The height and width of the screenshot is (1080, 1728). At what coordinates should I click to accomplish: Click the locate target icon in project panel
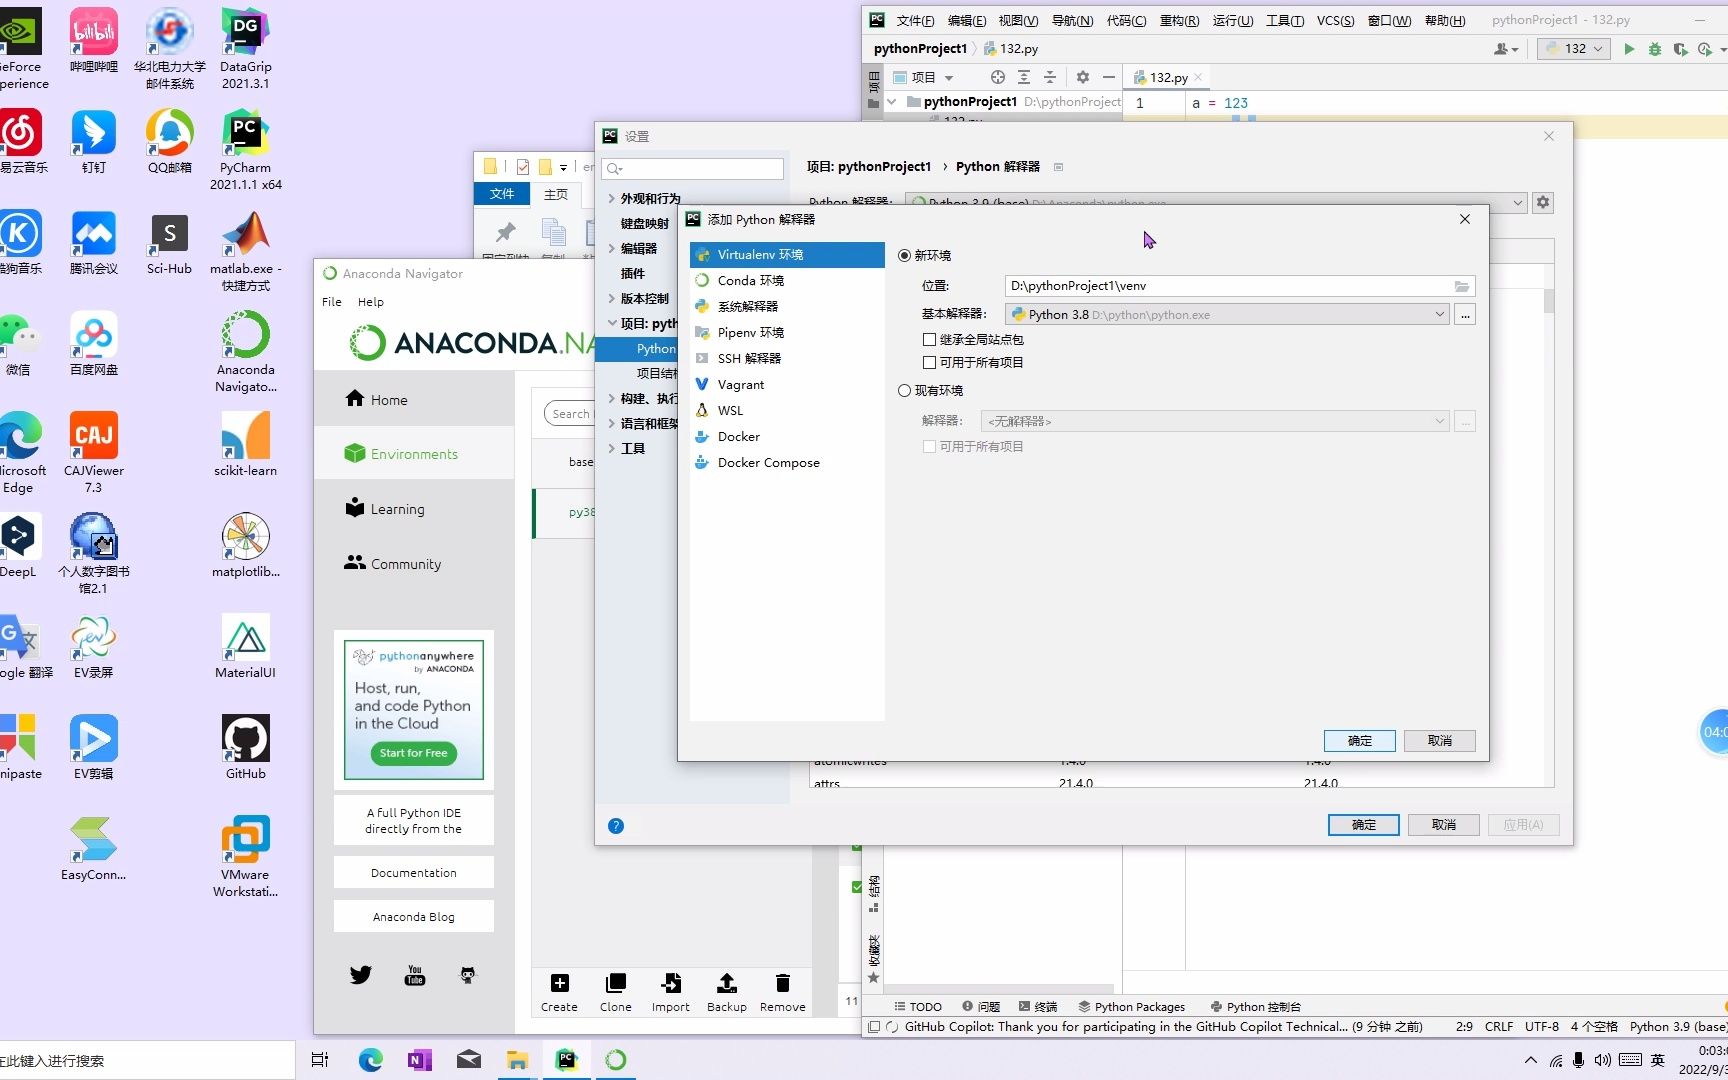997,77
